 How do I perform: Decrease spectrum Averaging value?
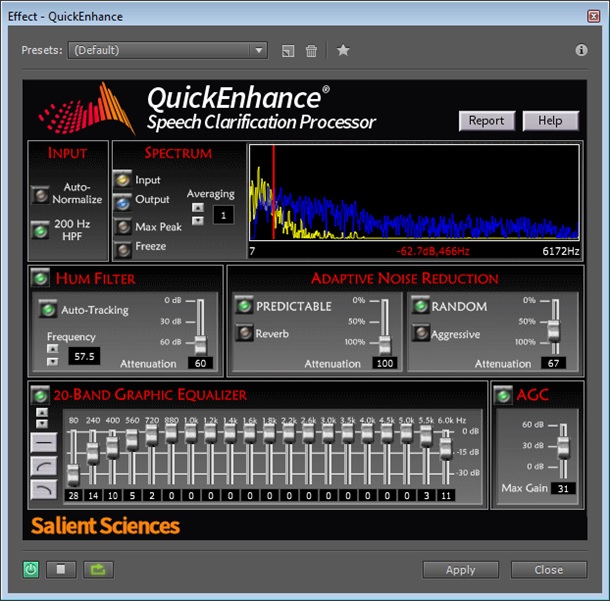point(198,221)
